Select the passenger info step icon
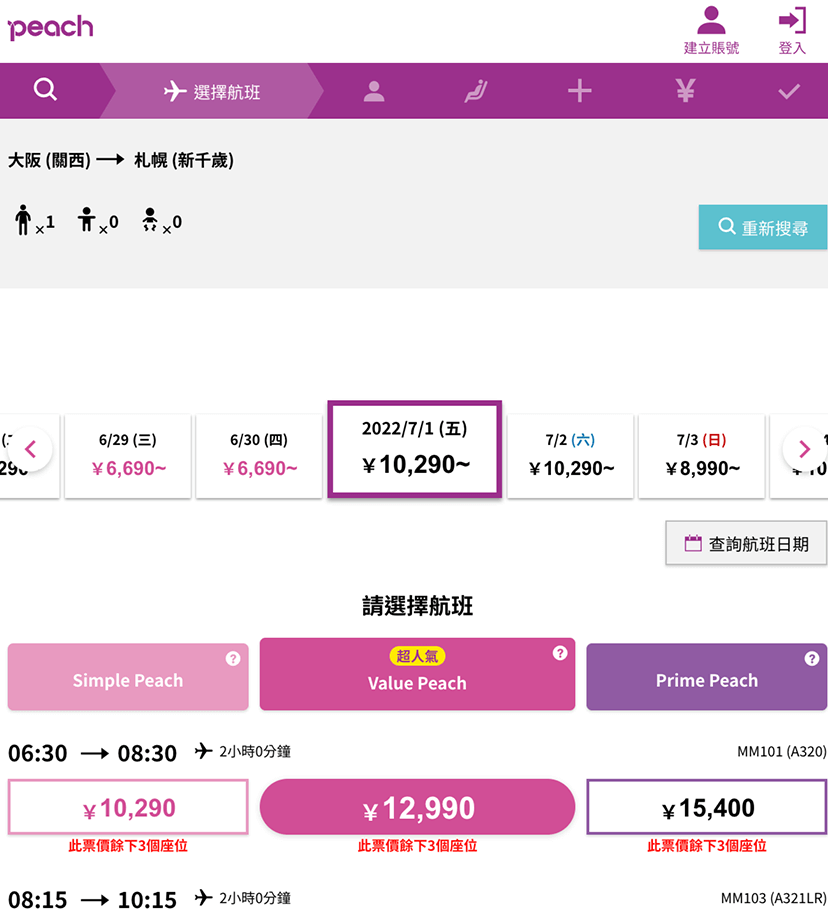This screenshot has width=828, height=915. click(x=373, y=91)
